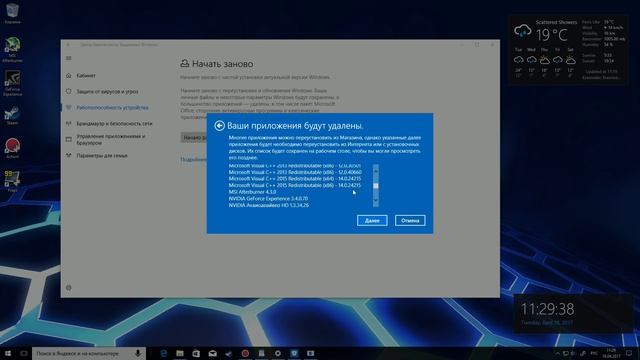Screen dimensions: 640x360
Task: Open Microsoft Edge from taskbar
Action: (164, 353)
